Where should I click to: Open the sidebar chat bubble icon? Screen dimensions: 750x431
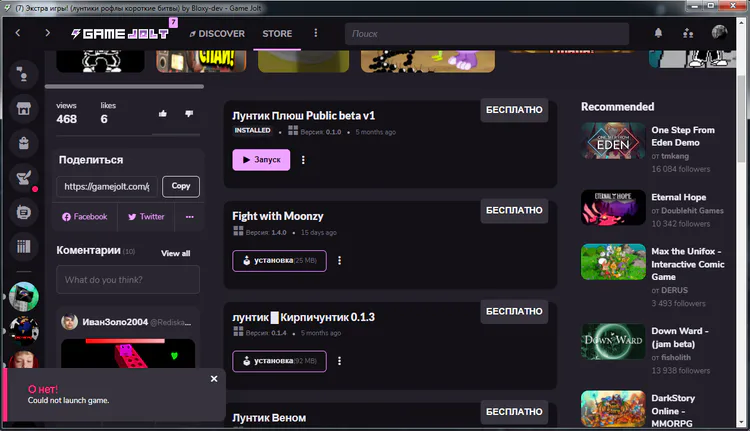click(23, 212)
